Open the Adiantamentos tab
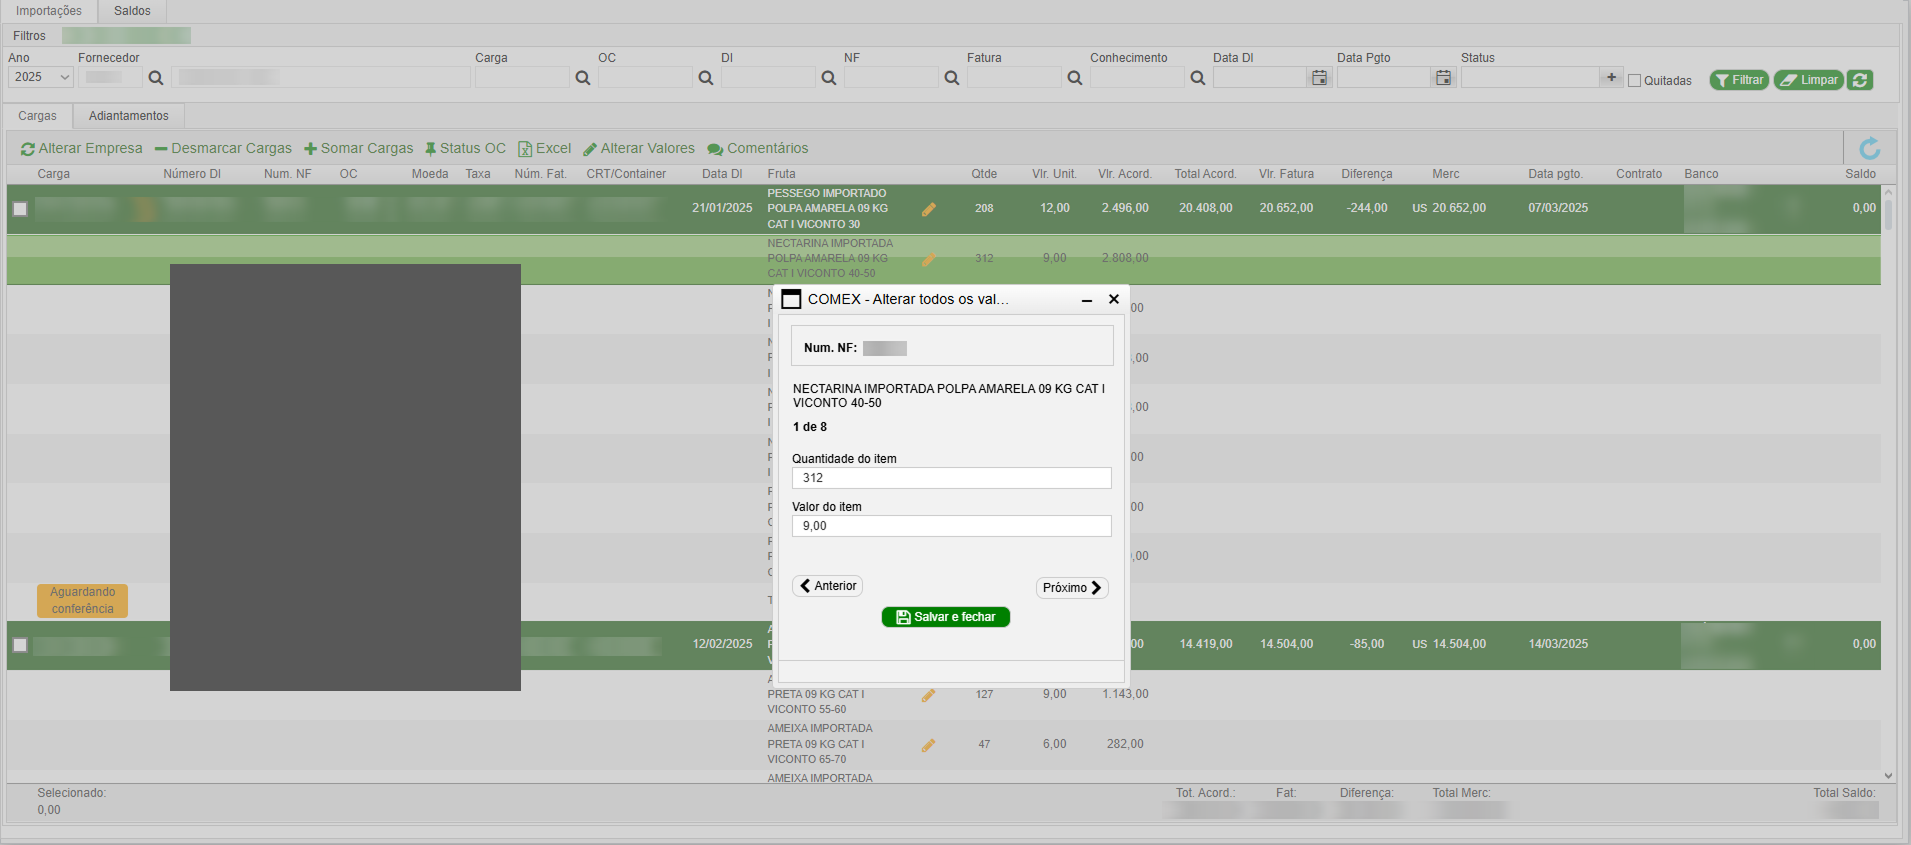Screen dimensions: 1911x845 coord(128,116)
